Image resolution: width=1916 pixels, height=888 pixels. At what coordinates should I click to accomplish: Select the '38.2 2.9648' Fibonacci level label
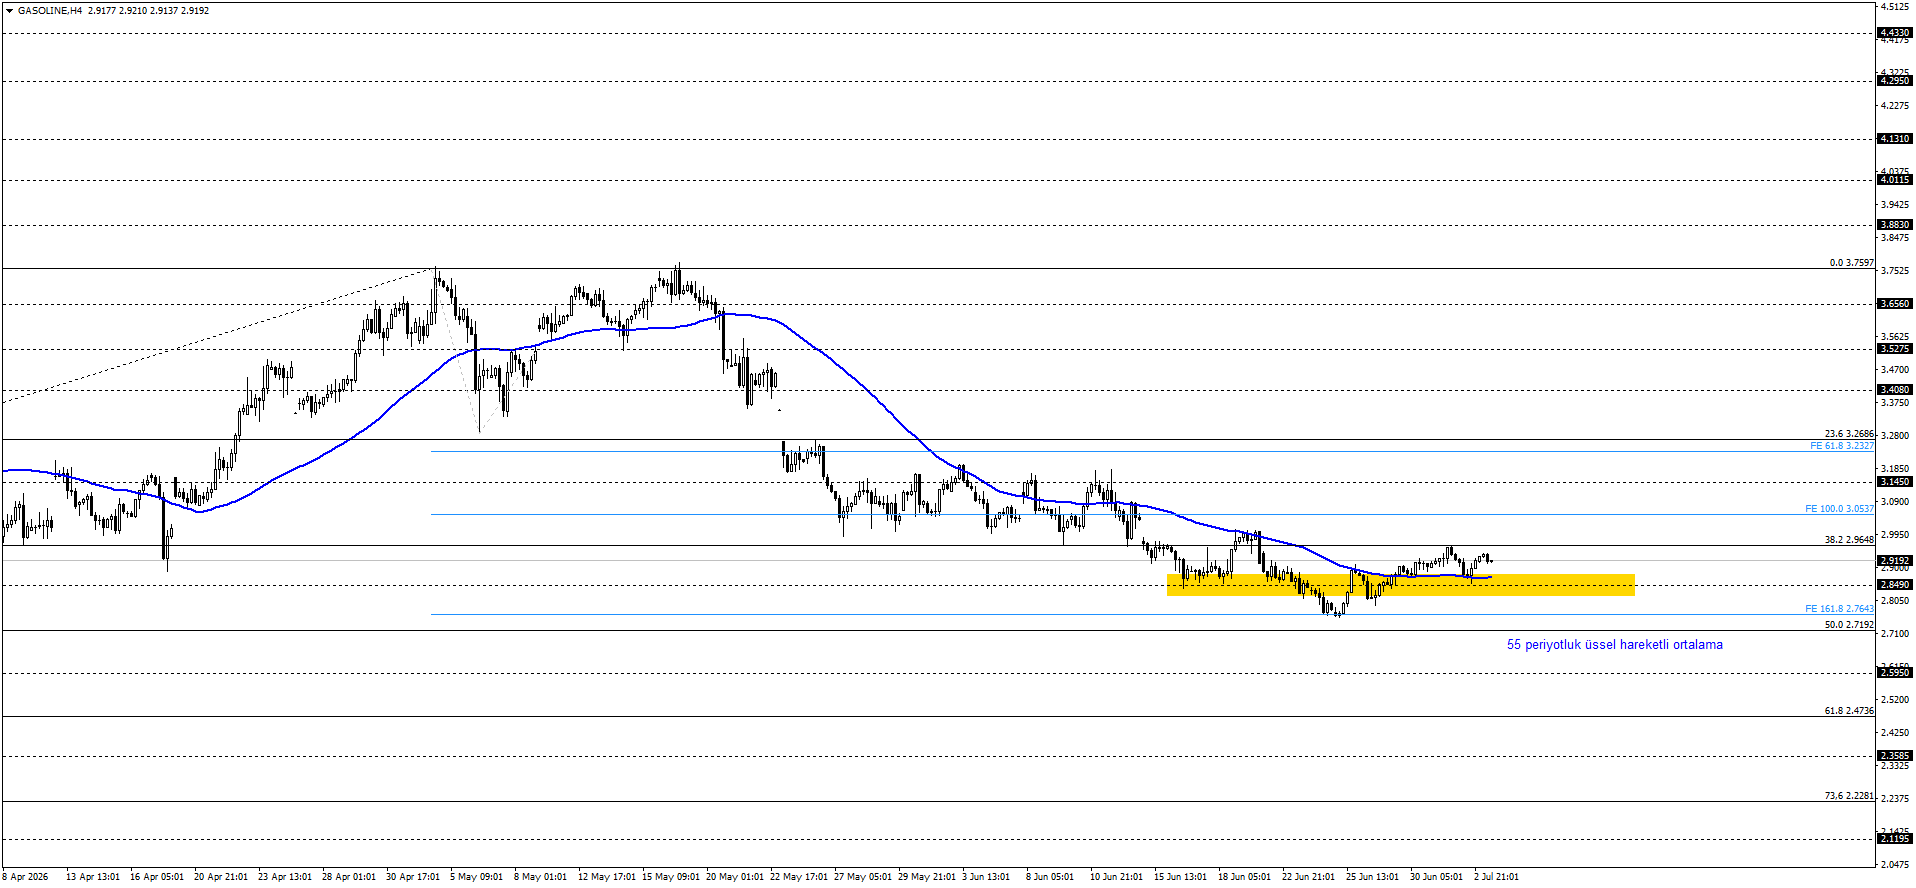click(1849, 540)
